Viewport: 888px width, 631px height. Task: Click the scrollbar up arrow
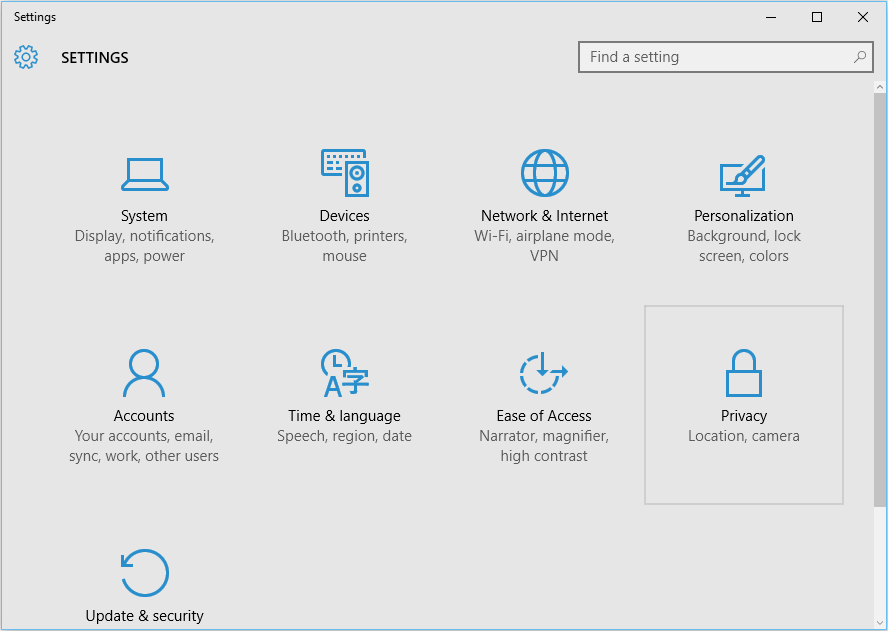(880, 87)
